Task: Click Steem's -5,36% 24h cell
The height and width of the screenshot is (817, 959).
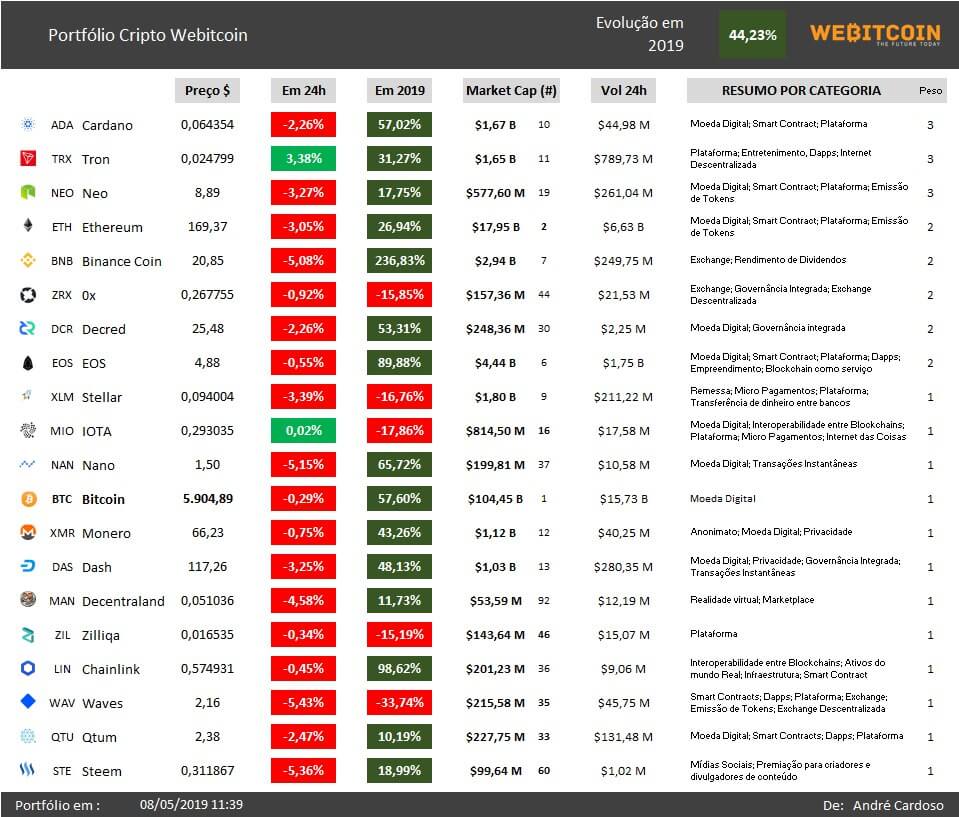Action: [x=303, y=771]
